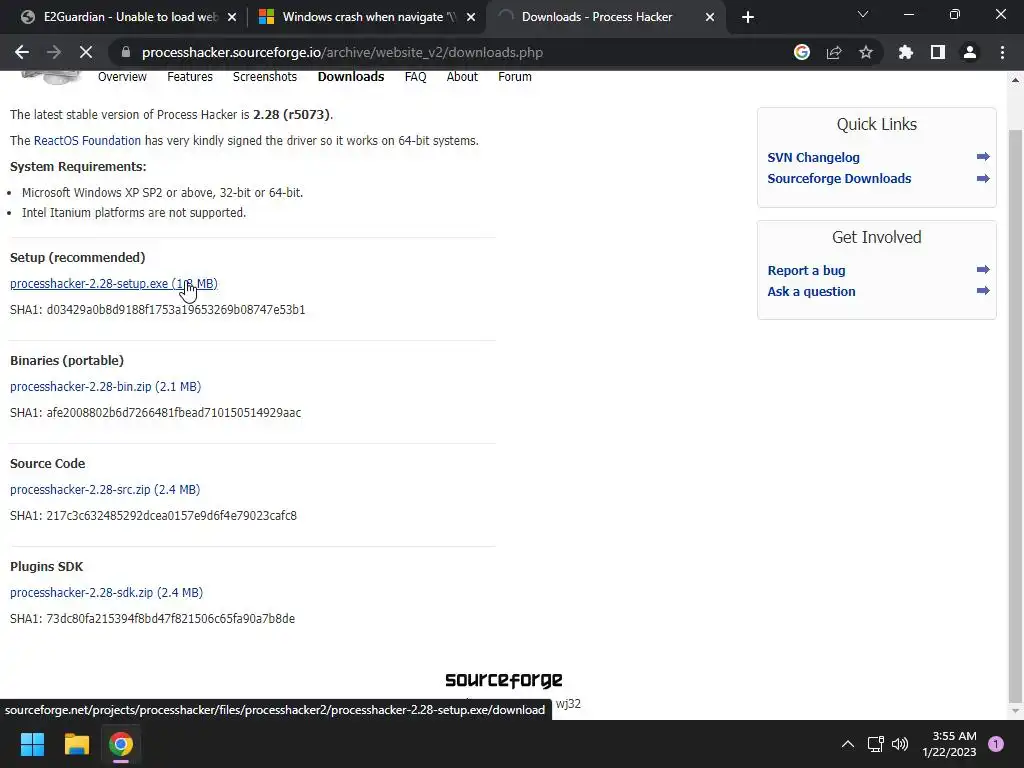Open a new browser tab

tap(748, 17)
